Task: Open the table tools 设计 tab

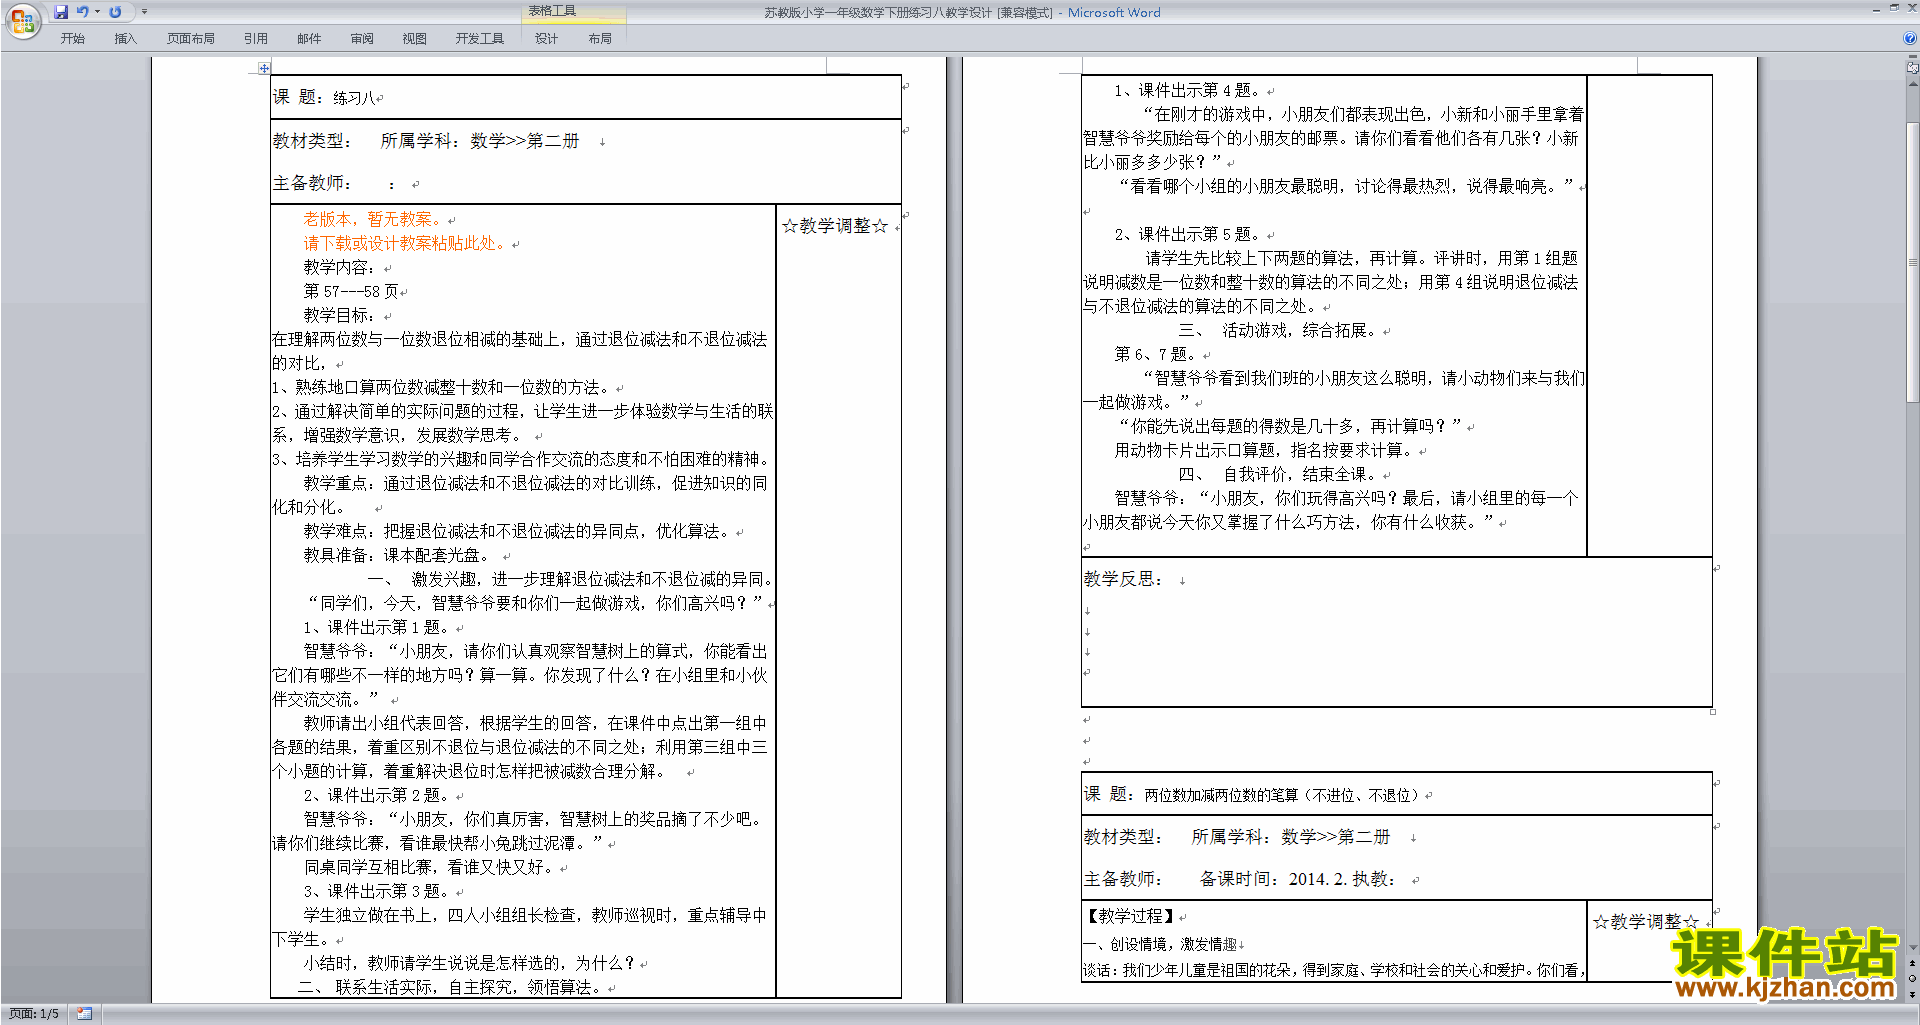Action: [546, 38]
